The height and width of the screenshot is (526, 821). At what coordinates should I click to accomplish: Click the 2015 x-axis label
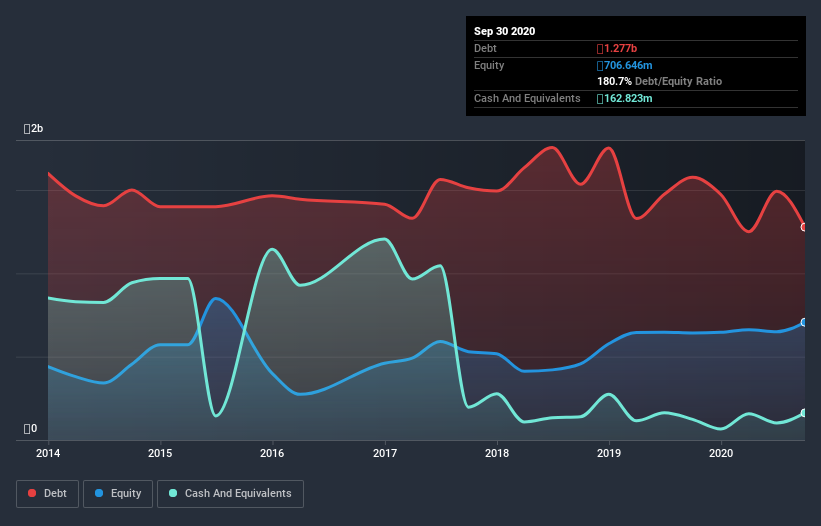coord(160,453)
